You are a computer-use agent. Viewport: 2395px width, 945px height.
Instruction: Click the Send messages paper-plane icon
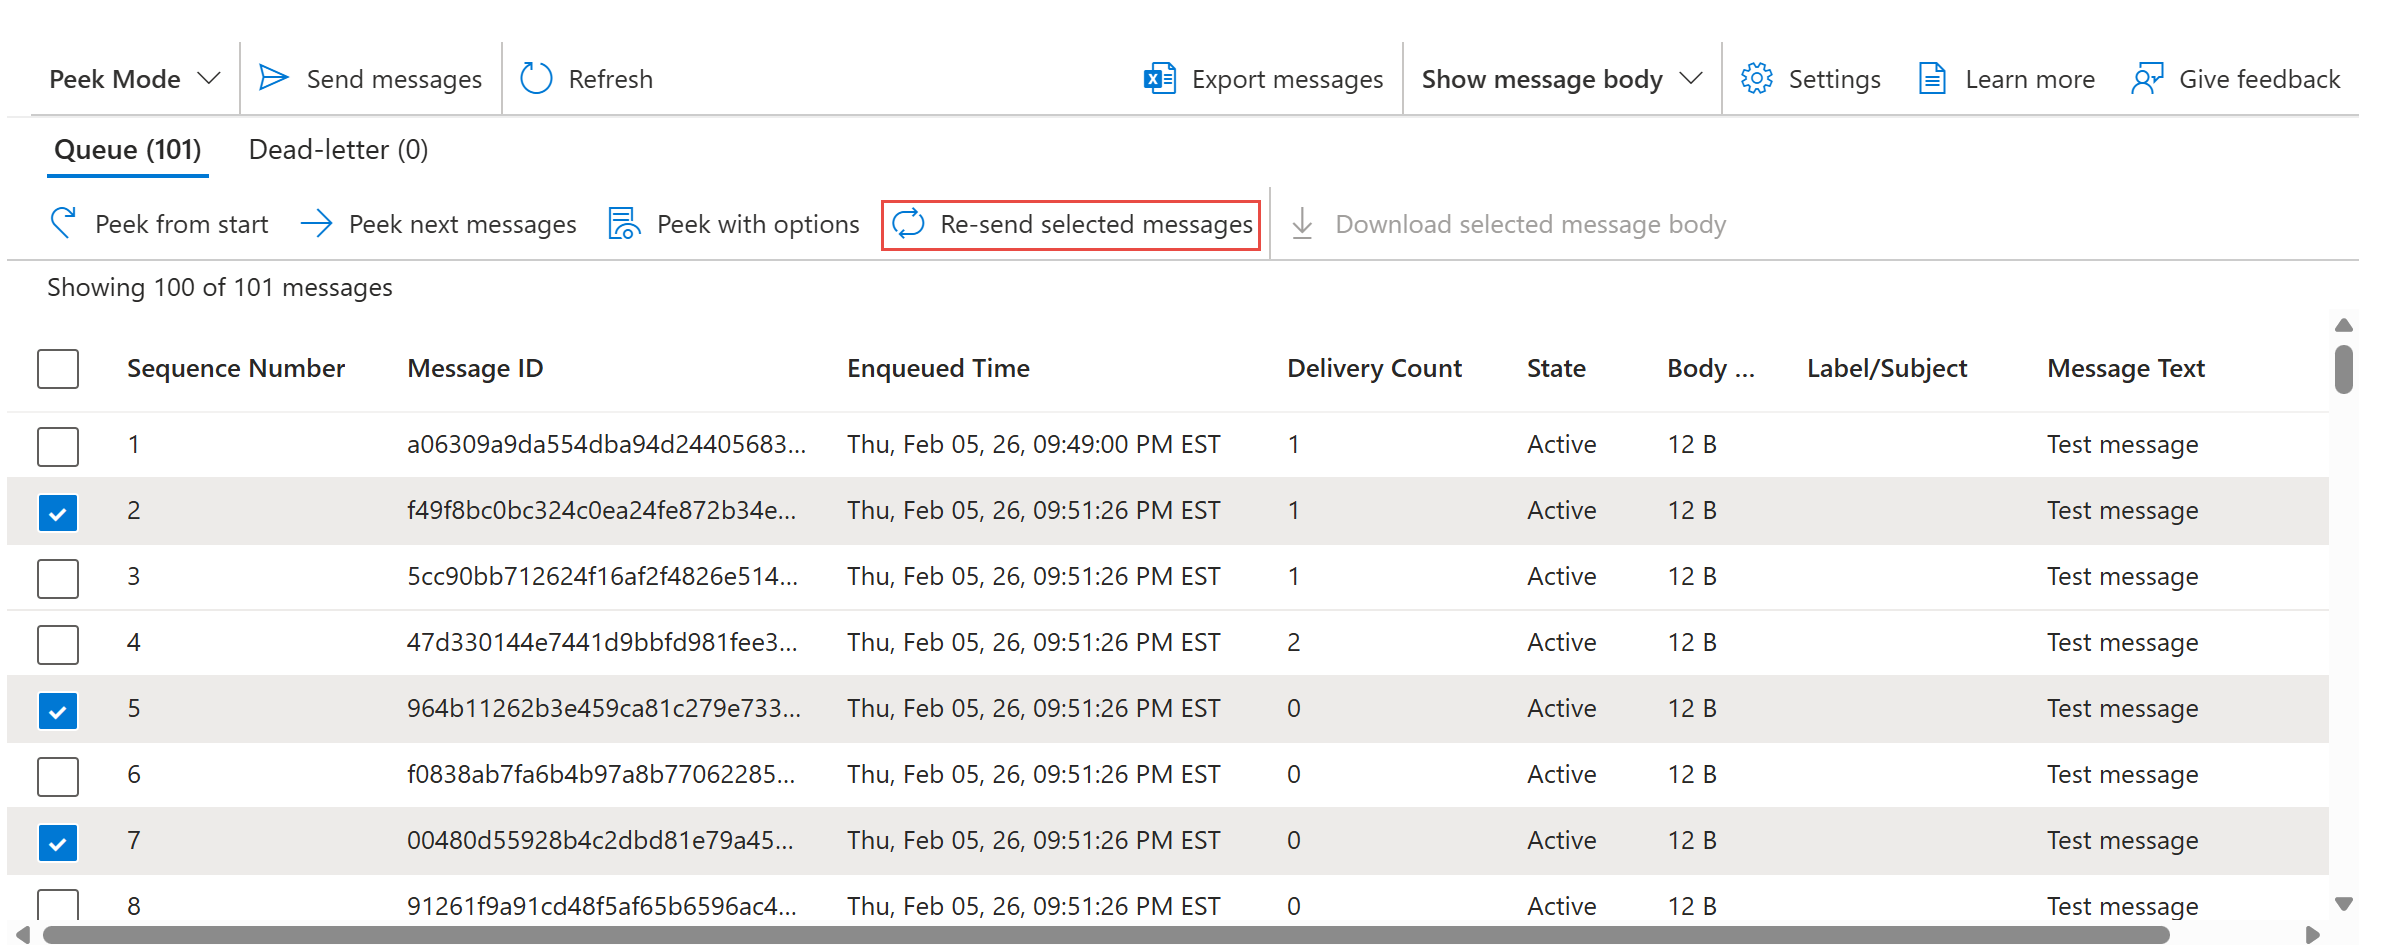pos(273,78)
